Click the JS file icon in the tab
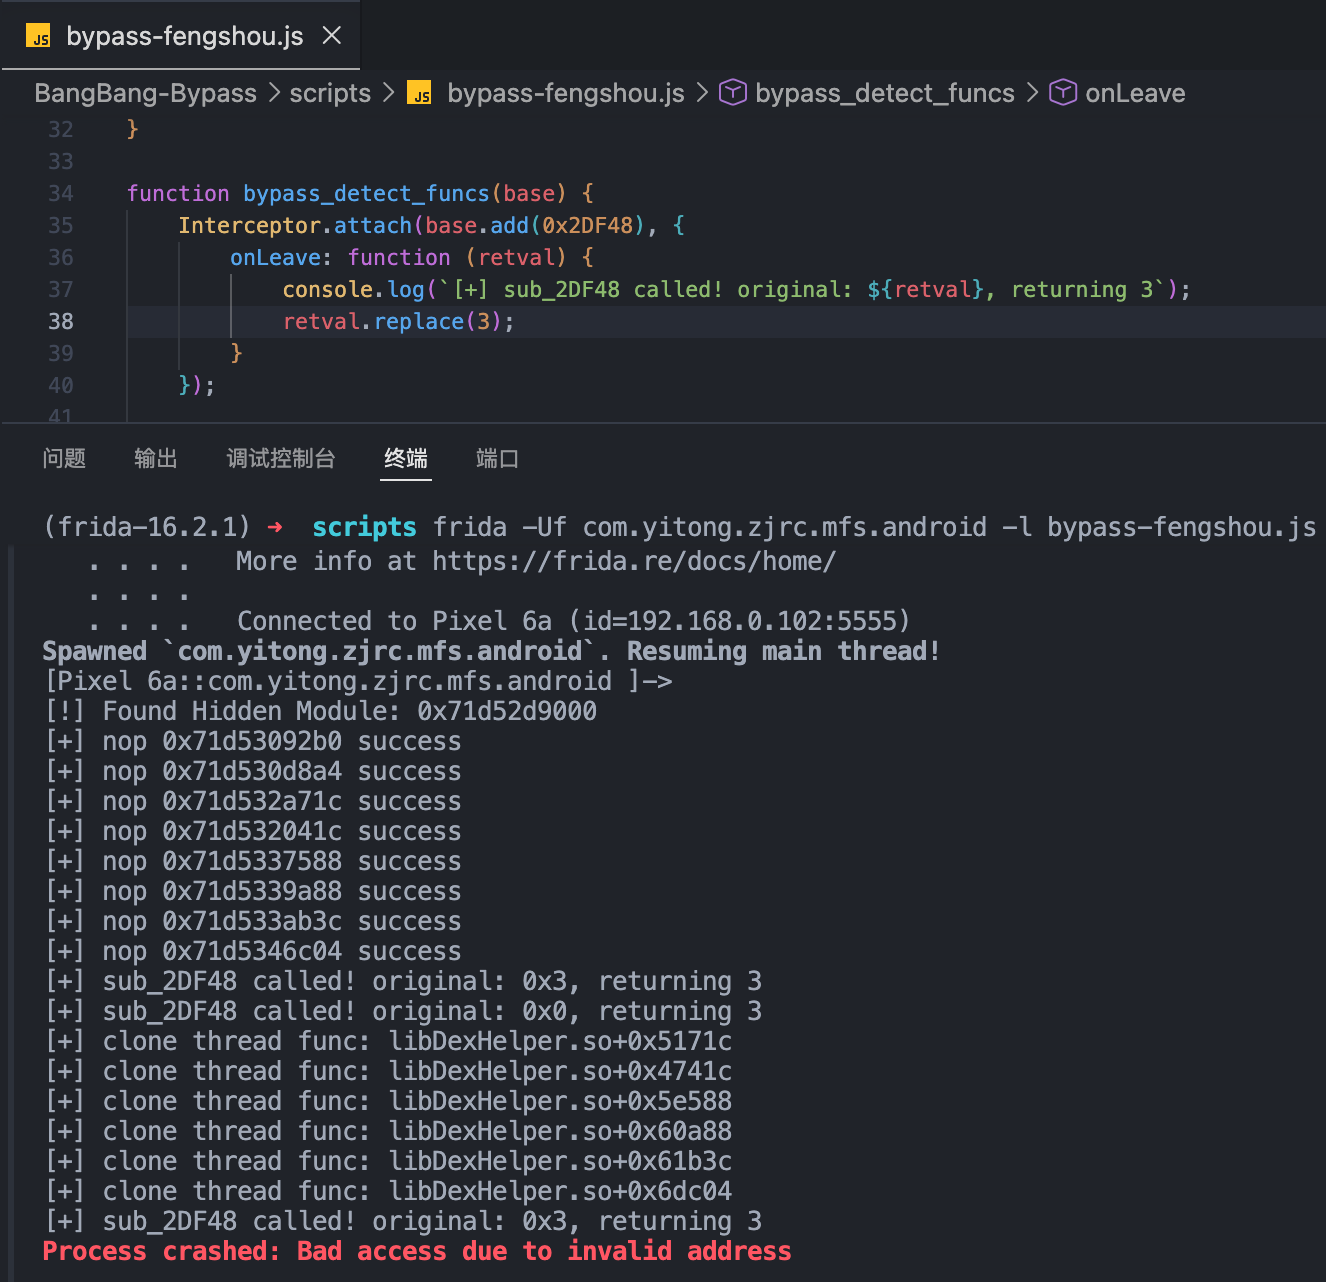Screen dimensions: 1326x1282 (38, 37)
